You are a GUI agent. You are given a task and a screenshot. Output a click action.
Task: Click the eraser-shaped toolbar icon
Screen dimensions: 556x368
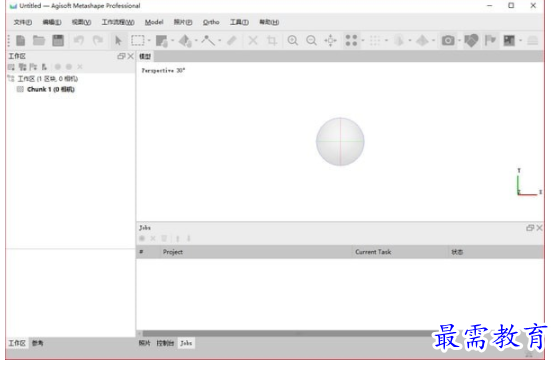[x=232, y=40]
